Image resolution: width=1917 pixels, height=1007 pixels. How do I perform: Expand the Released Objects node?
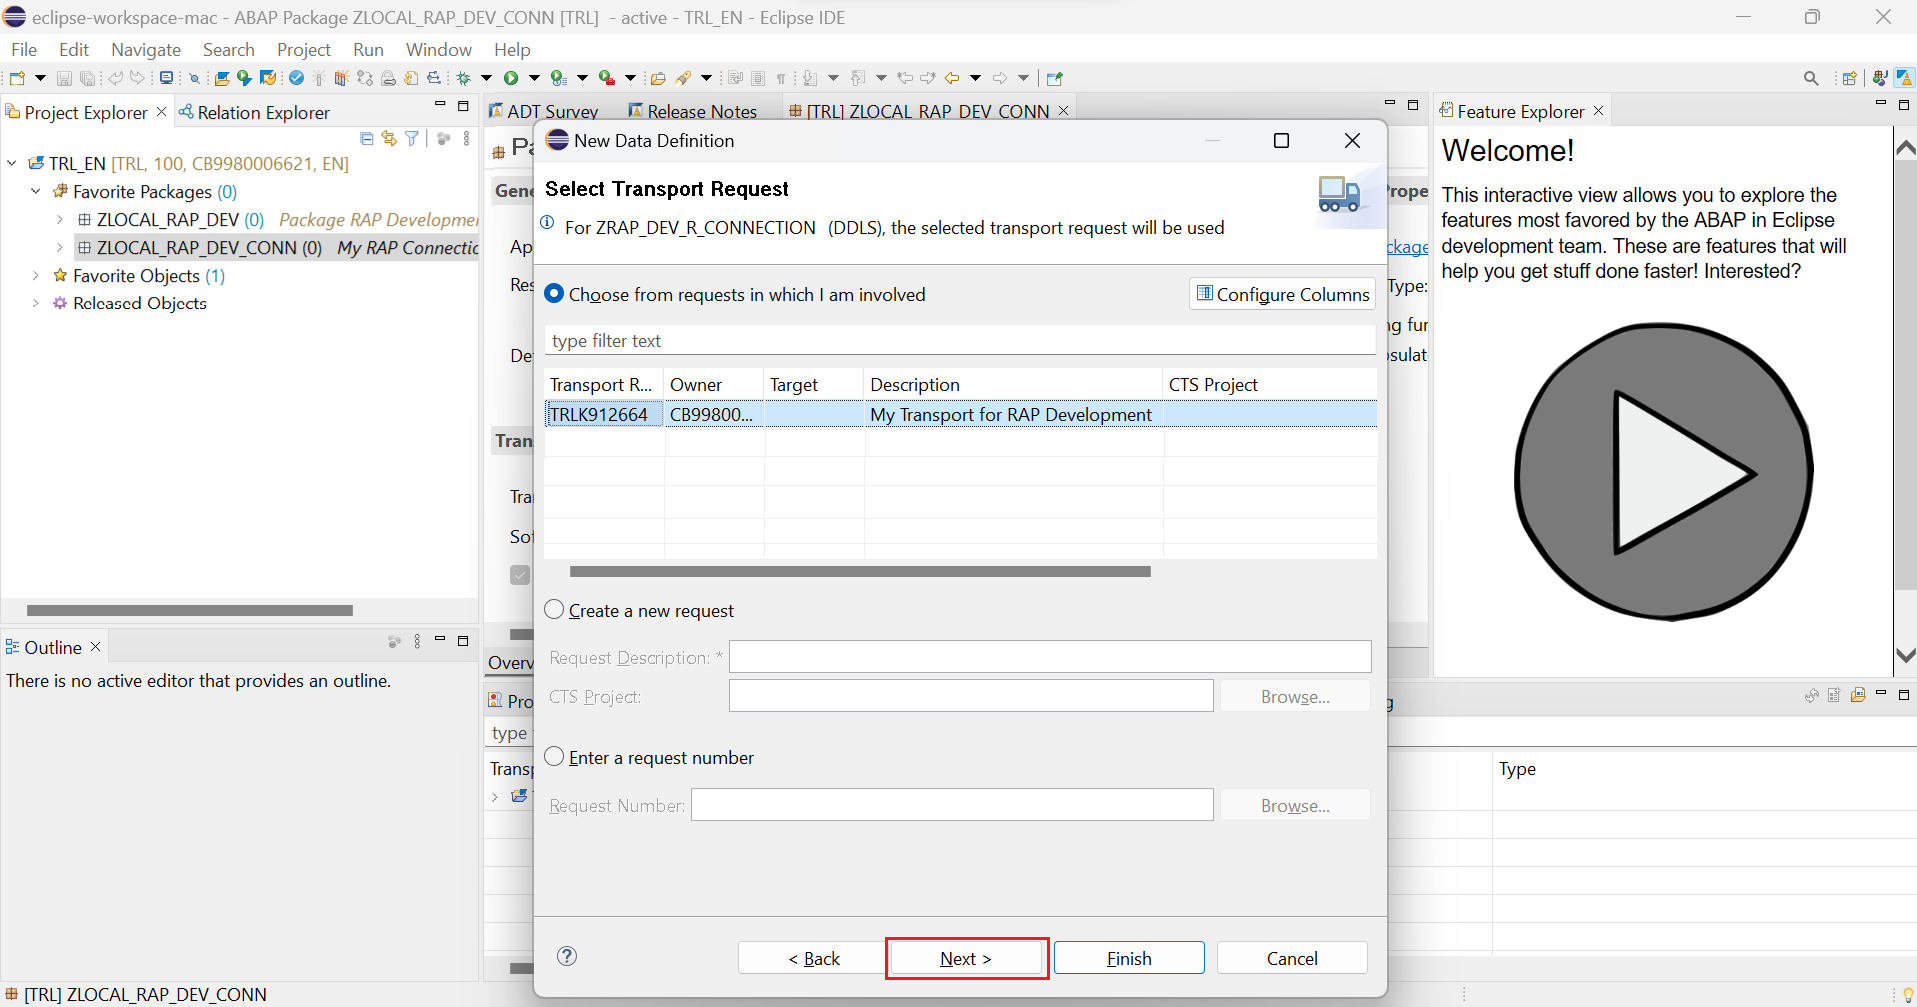36,303
